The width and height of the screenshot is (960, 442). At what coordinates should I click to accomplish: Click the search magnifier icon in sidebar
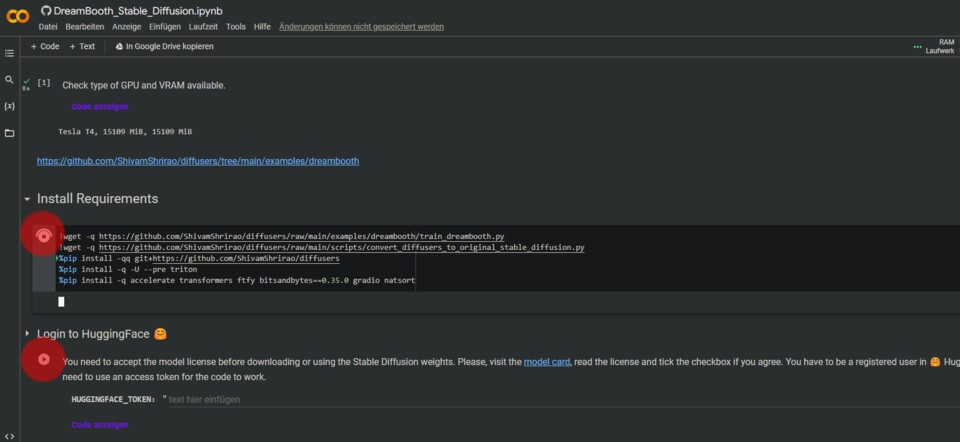(x=9, y=79)
